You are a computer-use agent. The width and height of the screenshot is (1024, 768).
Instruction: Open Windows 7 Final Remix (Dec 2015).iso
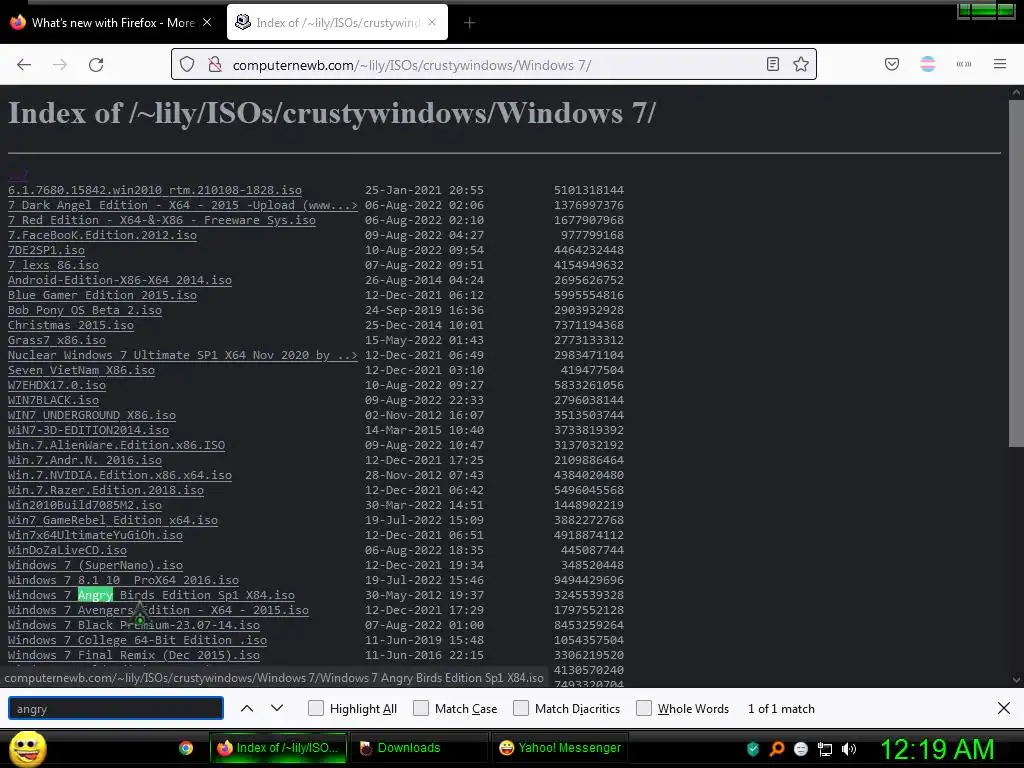point(134,656)
